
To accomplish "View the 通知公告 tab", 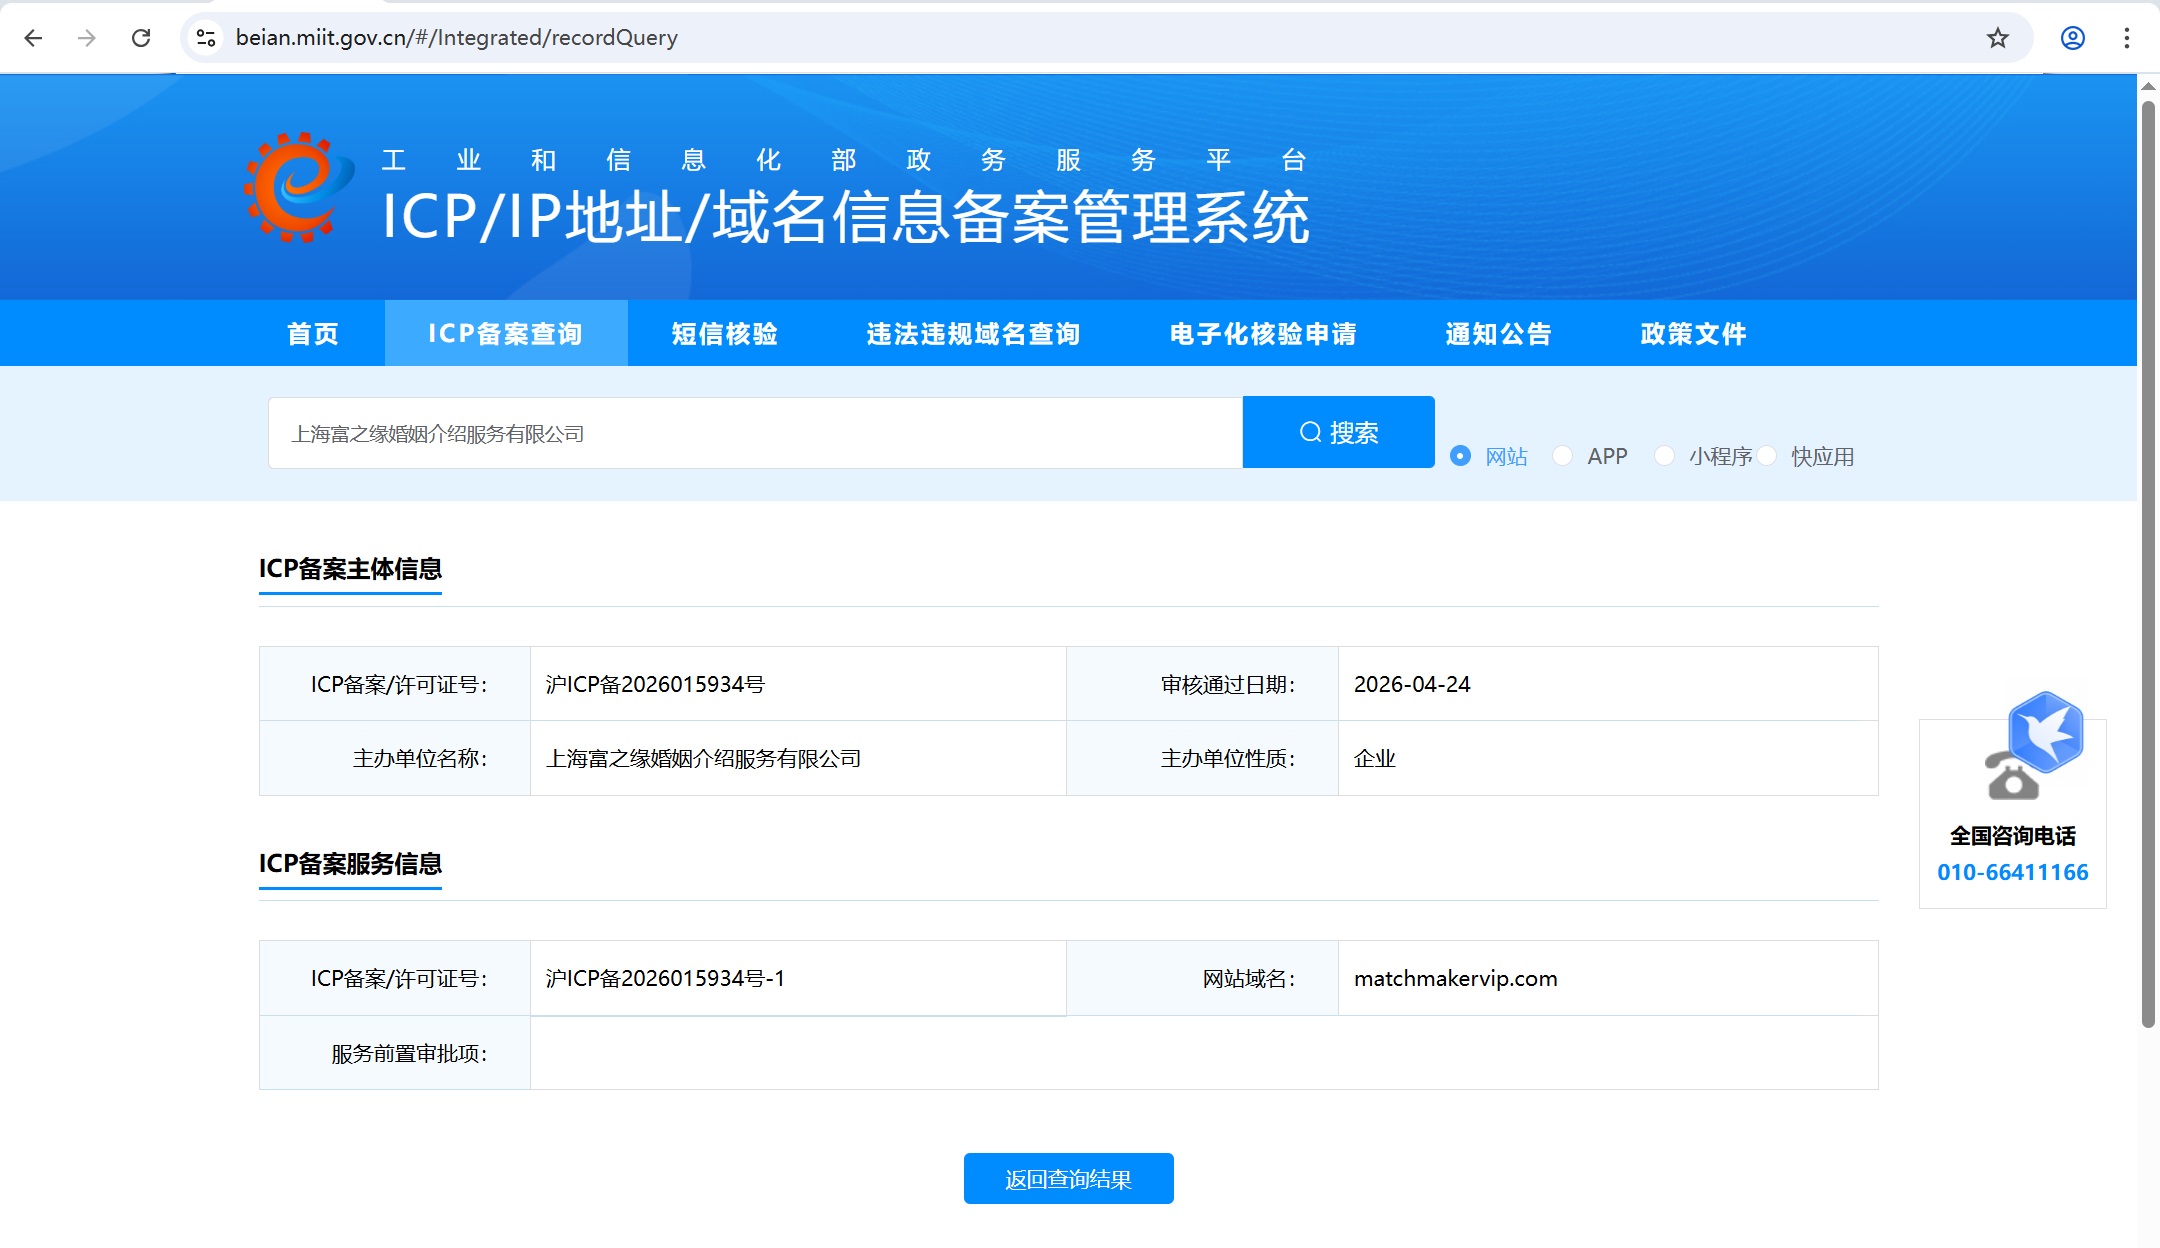I will pos(1498,333).
